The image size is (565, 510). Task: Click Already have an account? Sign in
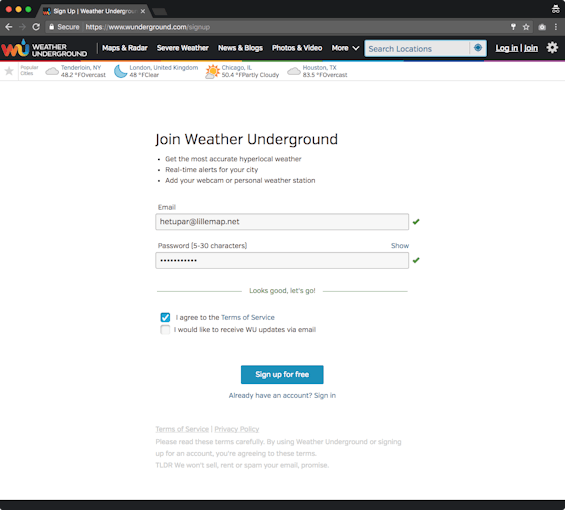click(282, 395)
